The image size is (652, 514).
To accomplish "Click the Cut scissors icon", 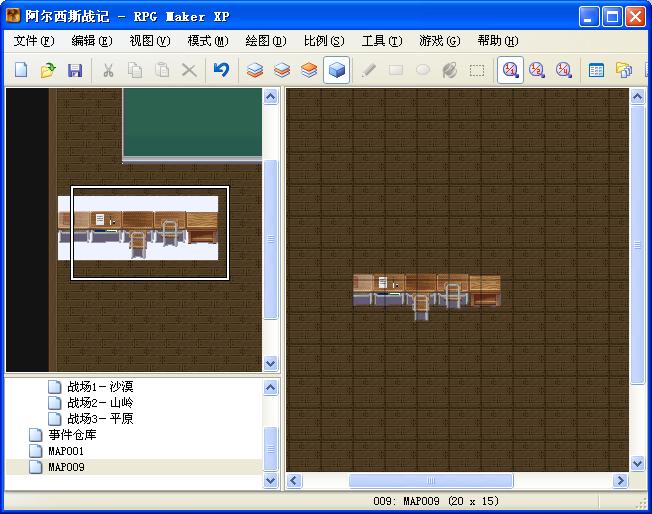I will tap(109, 70).
